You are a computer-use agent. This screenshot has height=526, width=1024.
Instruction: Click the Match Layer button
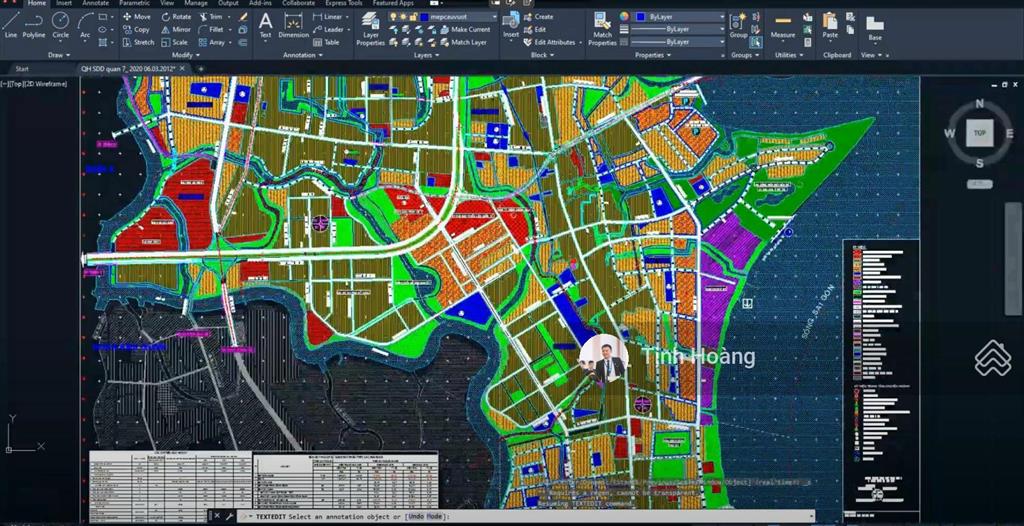pyautogui.click(x=464, y=42)
